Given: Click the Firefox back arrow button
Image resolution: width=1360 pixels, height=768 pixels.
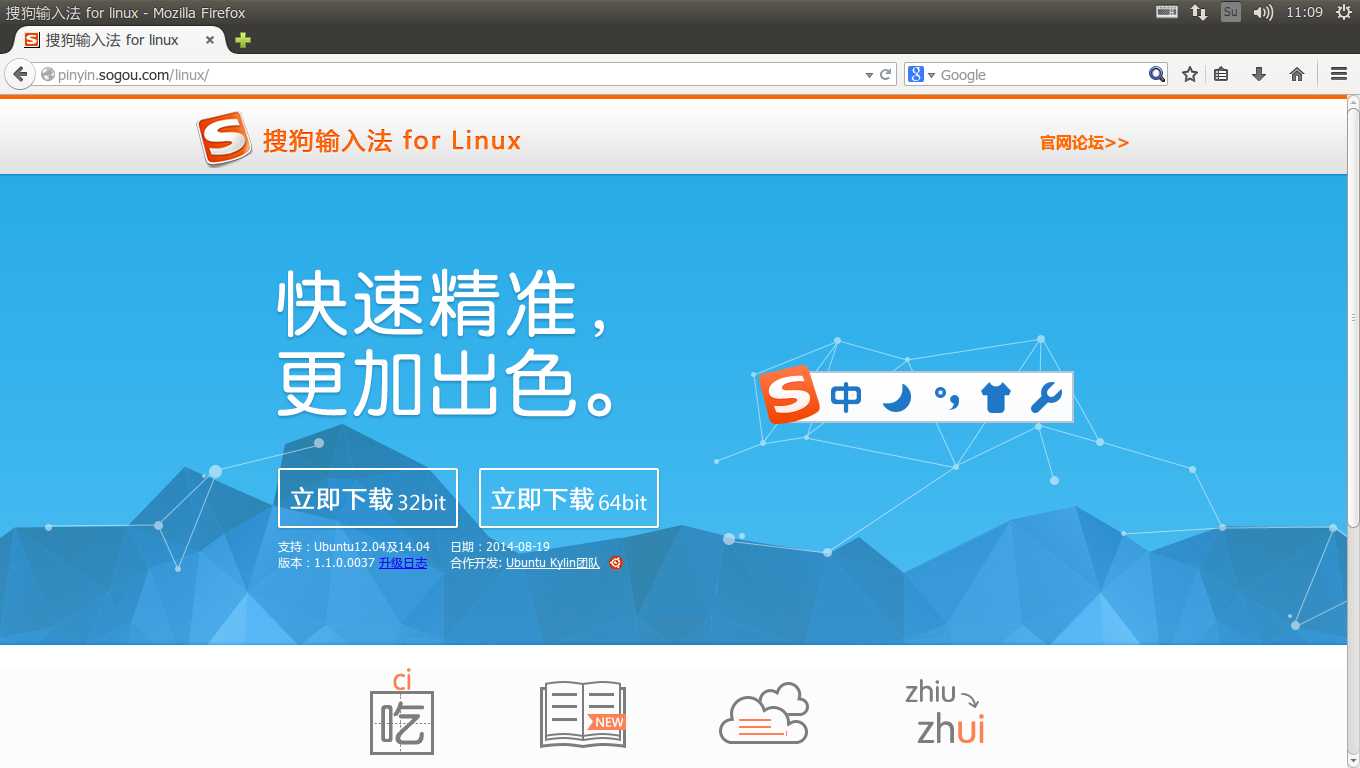Looking at the screenshot, I should (19, 74).
